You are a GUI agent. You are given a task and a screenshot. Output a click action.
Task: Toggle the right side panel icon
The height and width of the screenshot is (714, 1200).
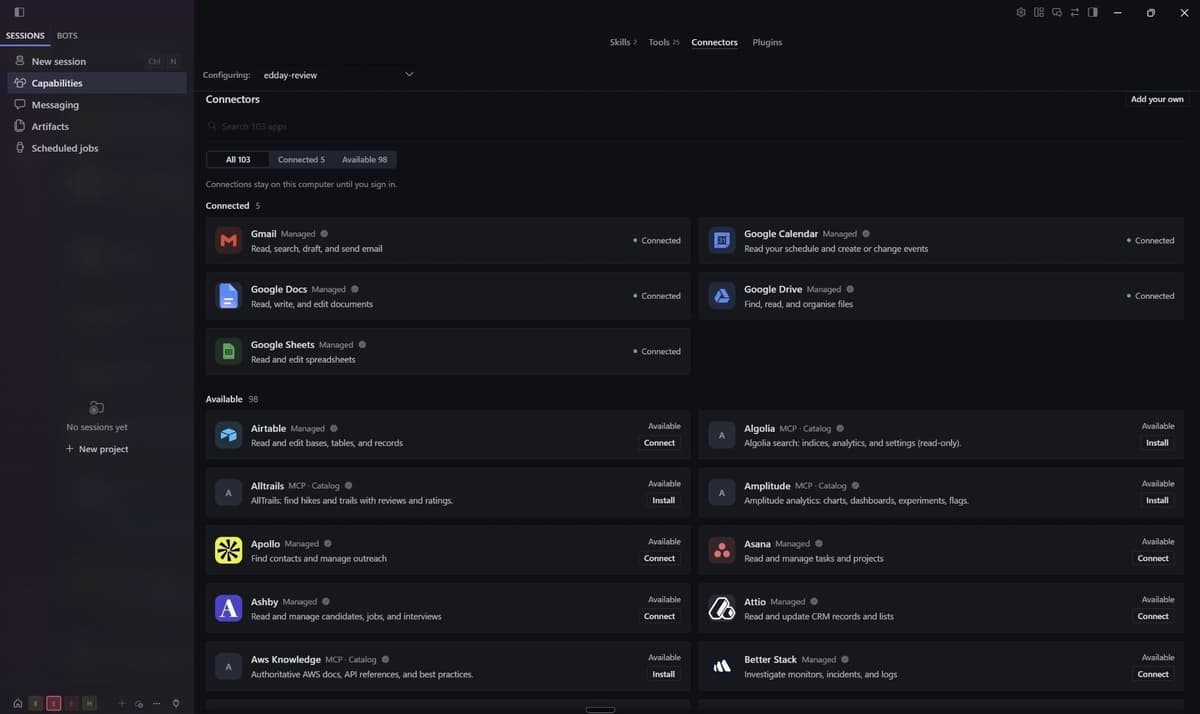1093,12
